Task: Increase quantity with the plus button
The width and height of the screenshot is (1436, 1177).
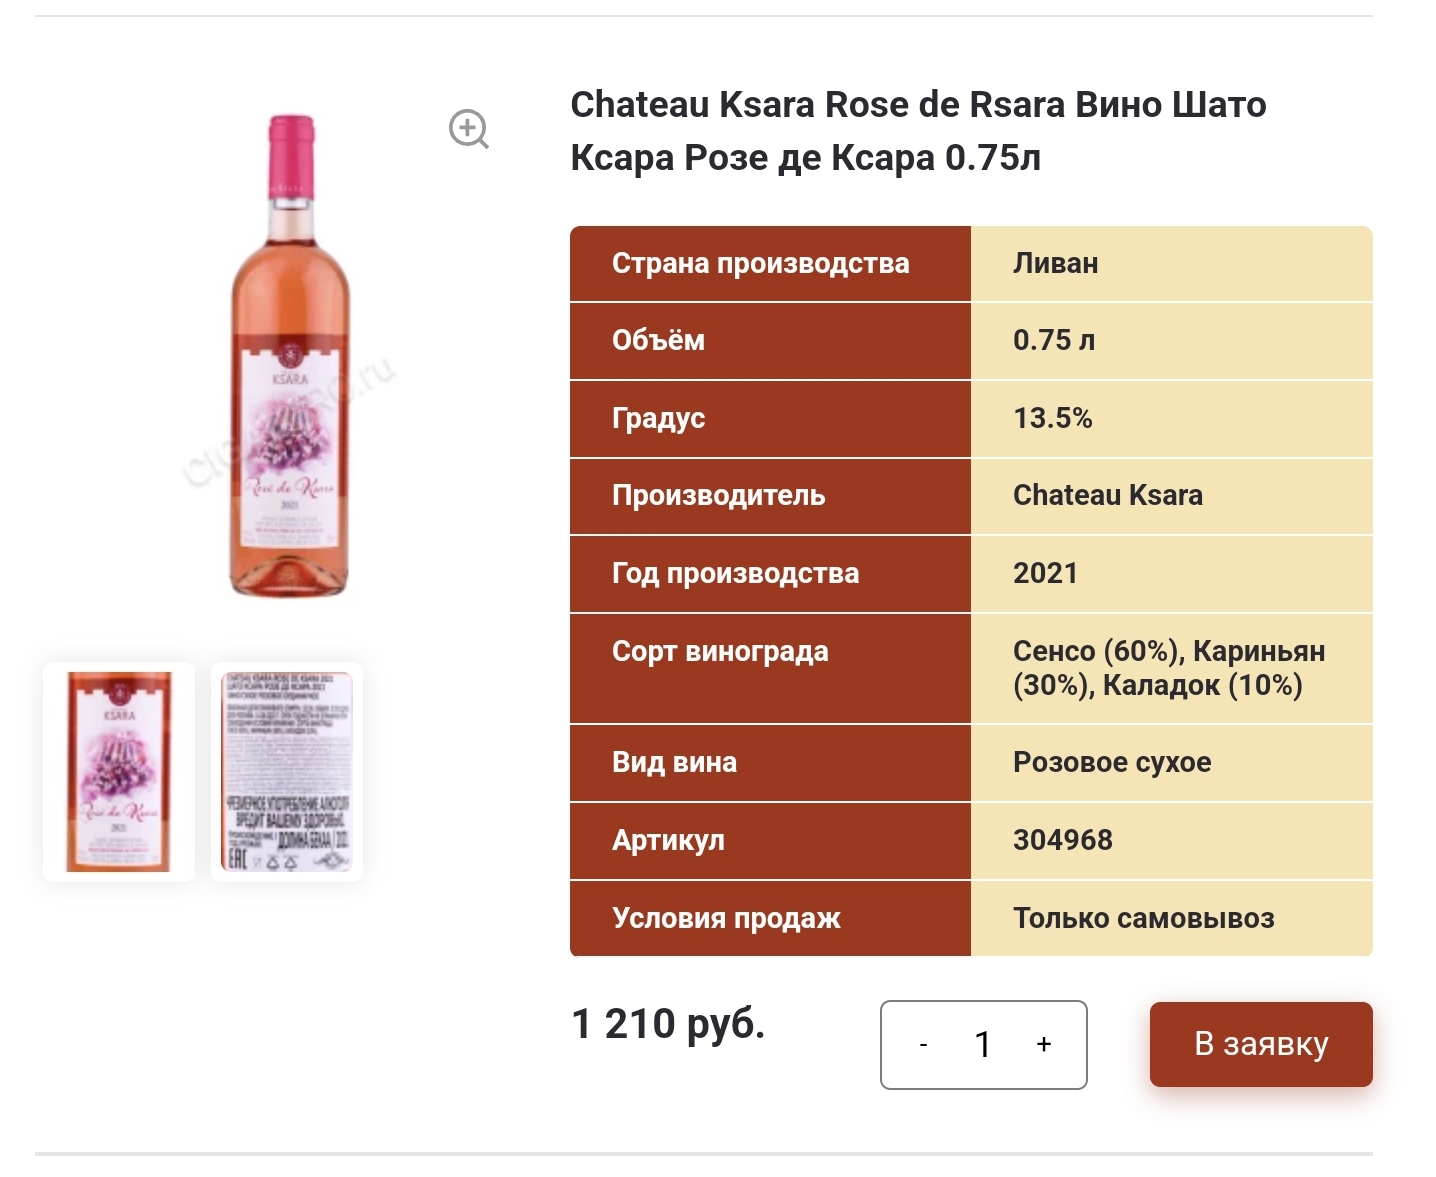Action: click(1044, 1045)
